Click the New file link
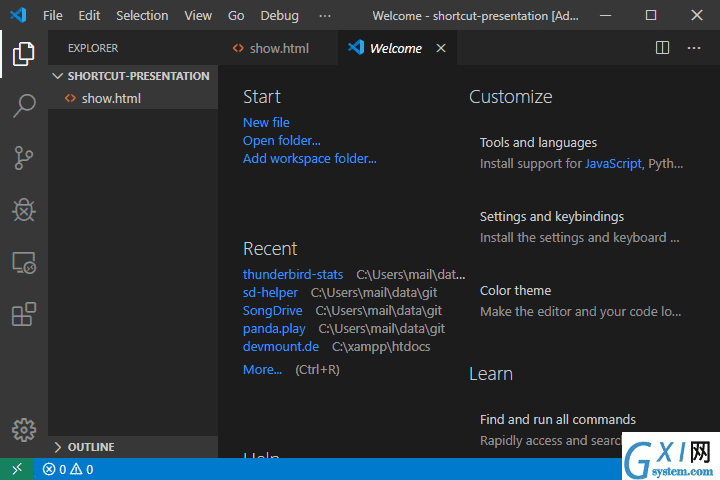This screenshot has width=720, height=480. point(266,123)
